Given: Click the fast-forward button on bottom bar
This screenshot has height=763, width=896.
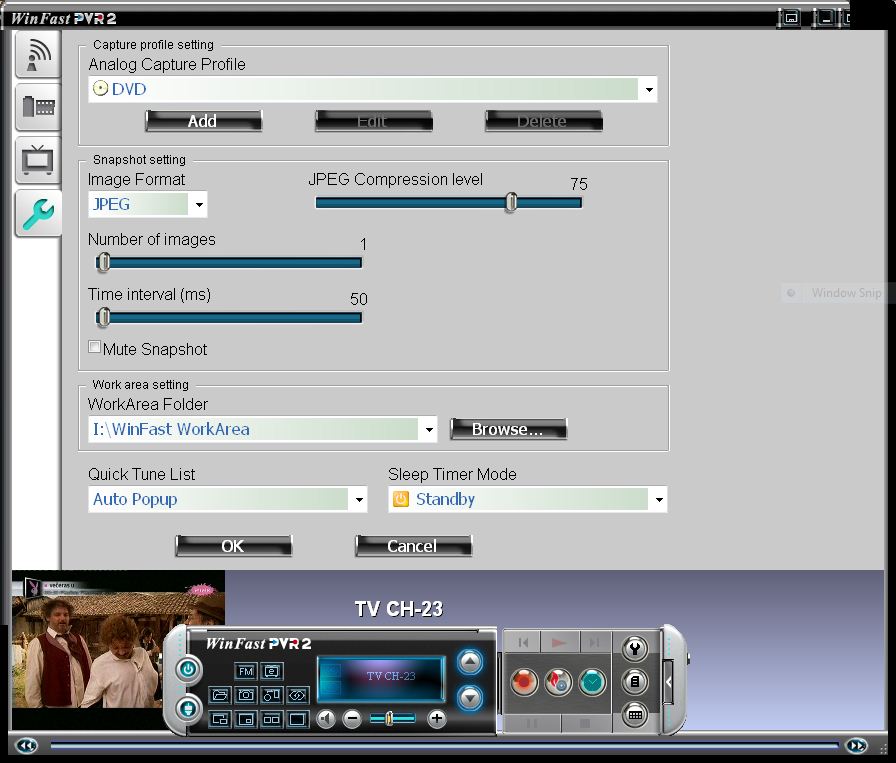Looking at the screenshot, I should 856,745.
